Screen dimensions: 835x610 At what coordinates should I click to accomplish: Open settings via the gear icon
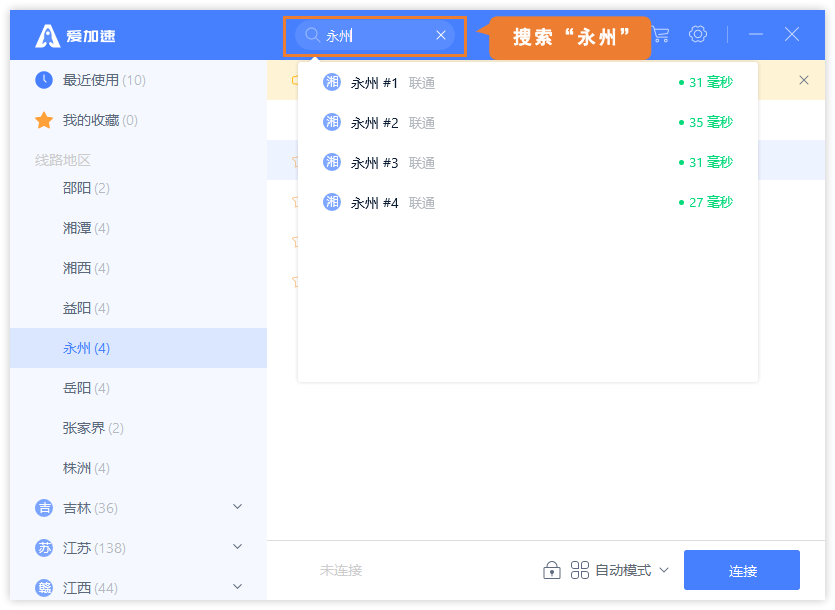pyautogui.click(x=698, y=34)
